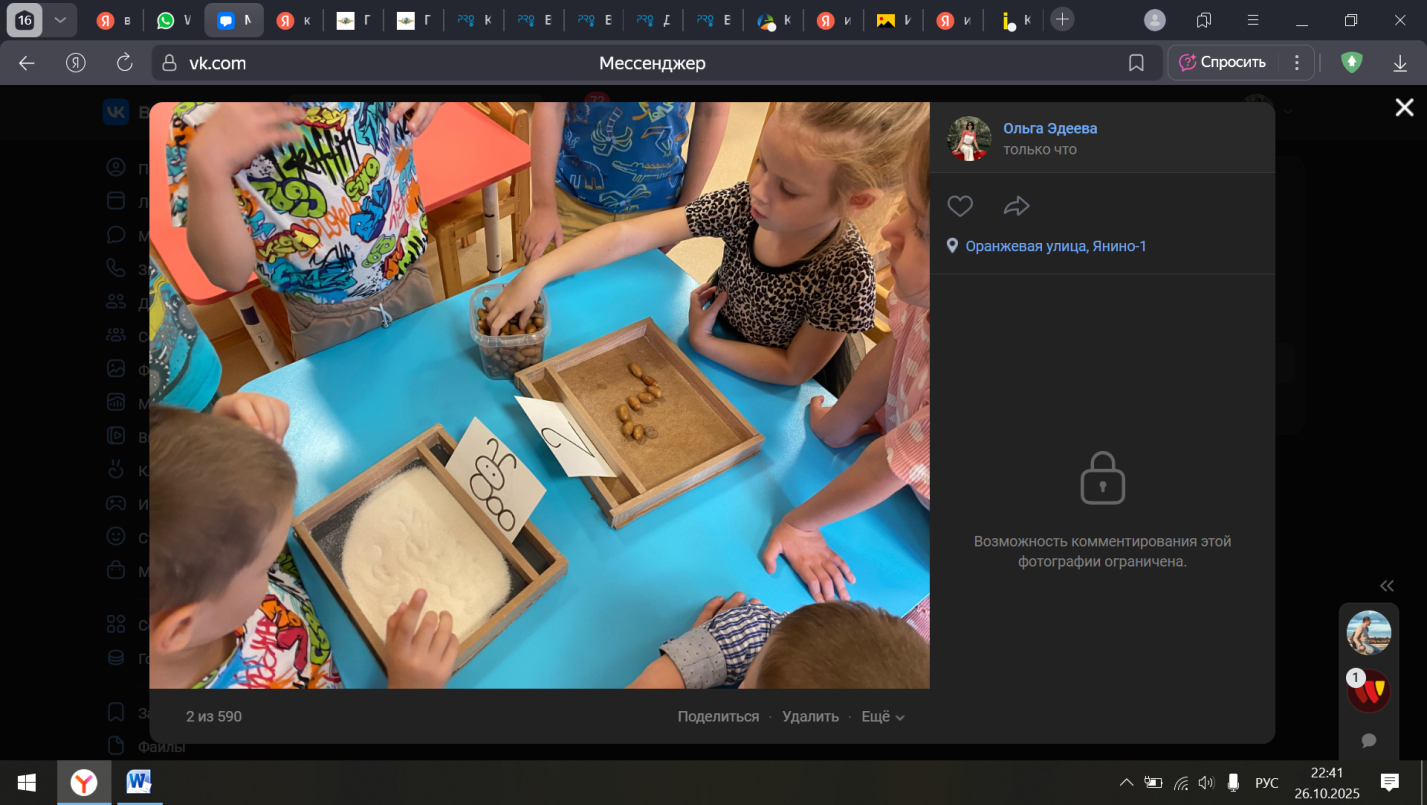
Task: Open the Оранжевая улица, Янино-1 location link
Action: pyautogui.click(x=1055, y=246)
